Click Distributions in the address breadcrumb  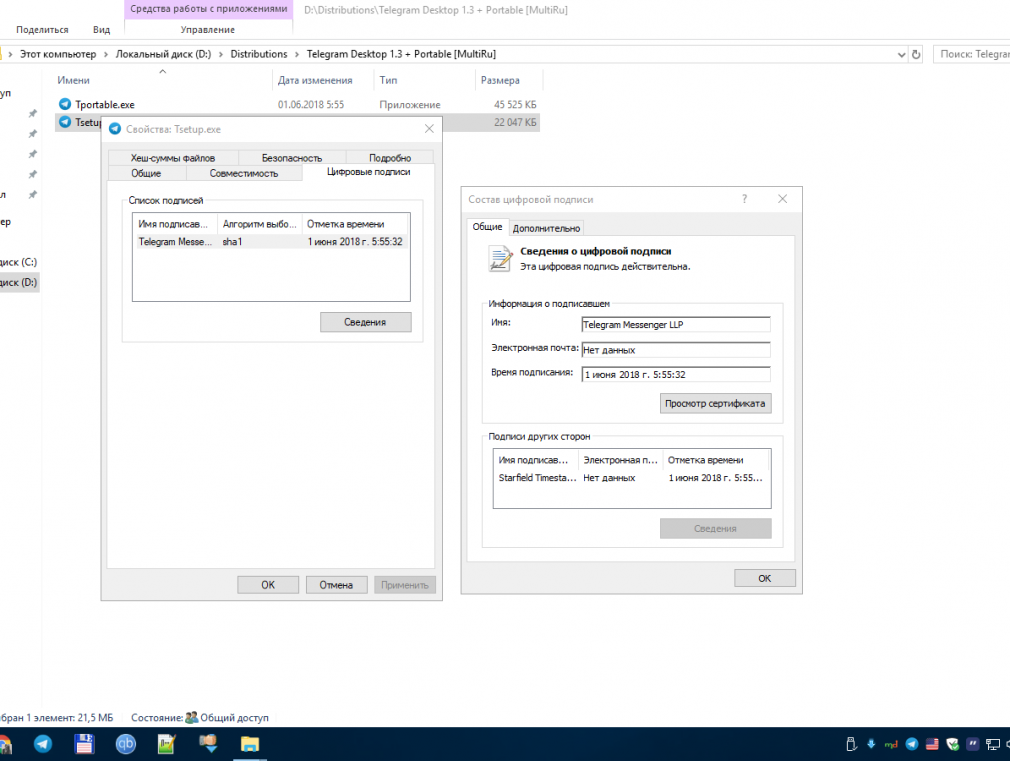259,54
